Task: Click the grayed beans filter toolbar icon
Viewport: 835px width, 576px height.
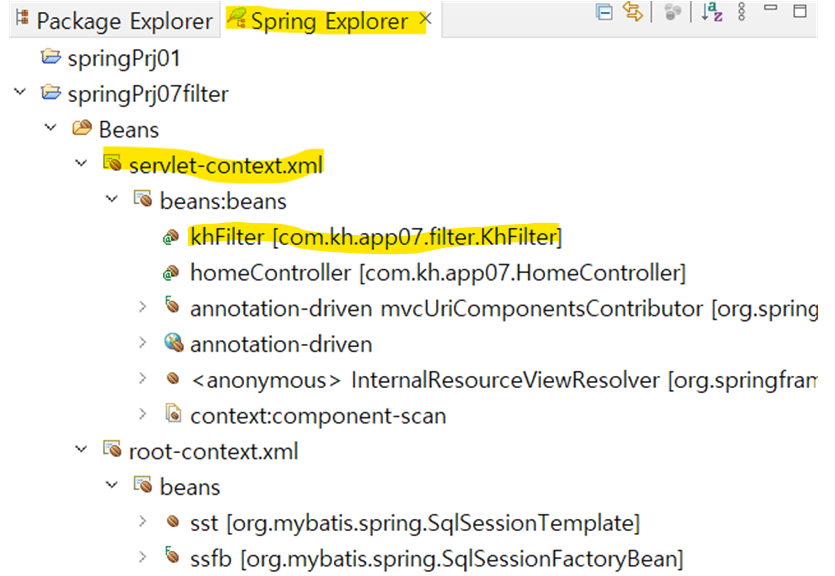Action: pyautogui.click(x=673, y=12)
